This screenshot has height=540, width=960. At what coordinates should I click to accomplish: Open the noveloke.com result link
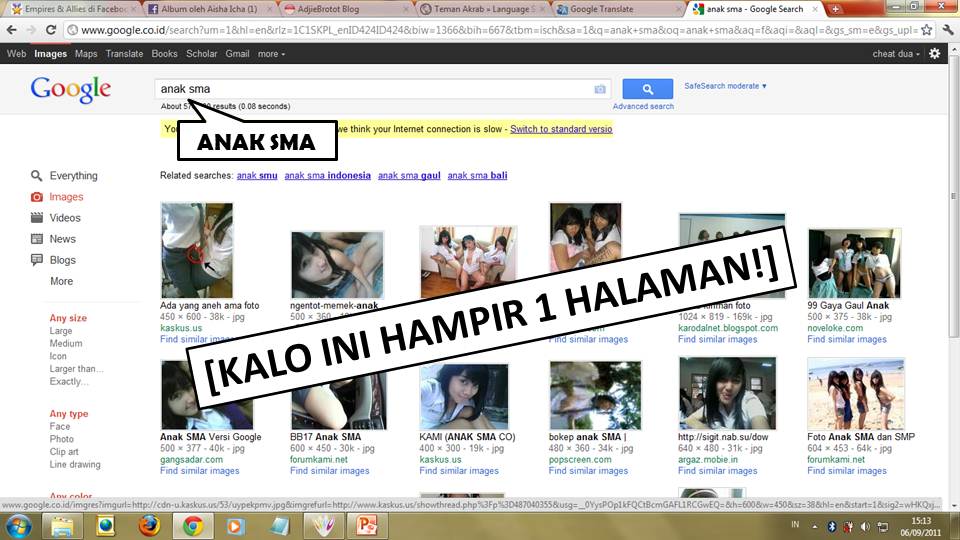point(835,328)
